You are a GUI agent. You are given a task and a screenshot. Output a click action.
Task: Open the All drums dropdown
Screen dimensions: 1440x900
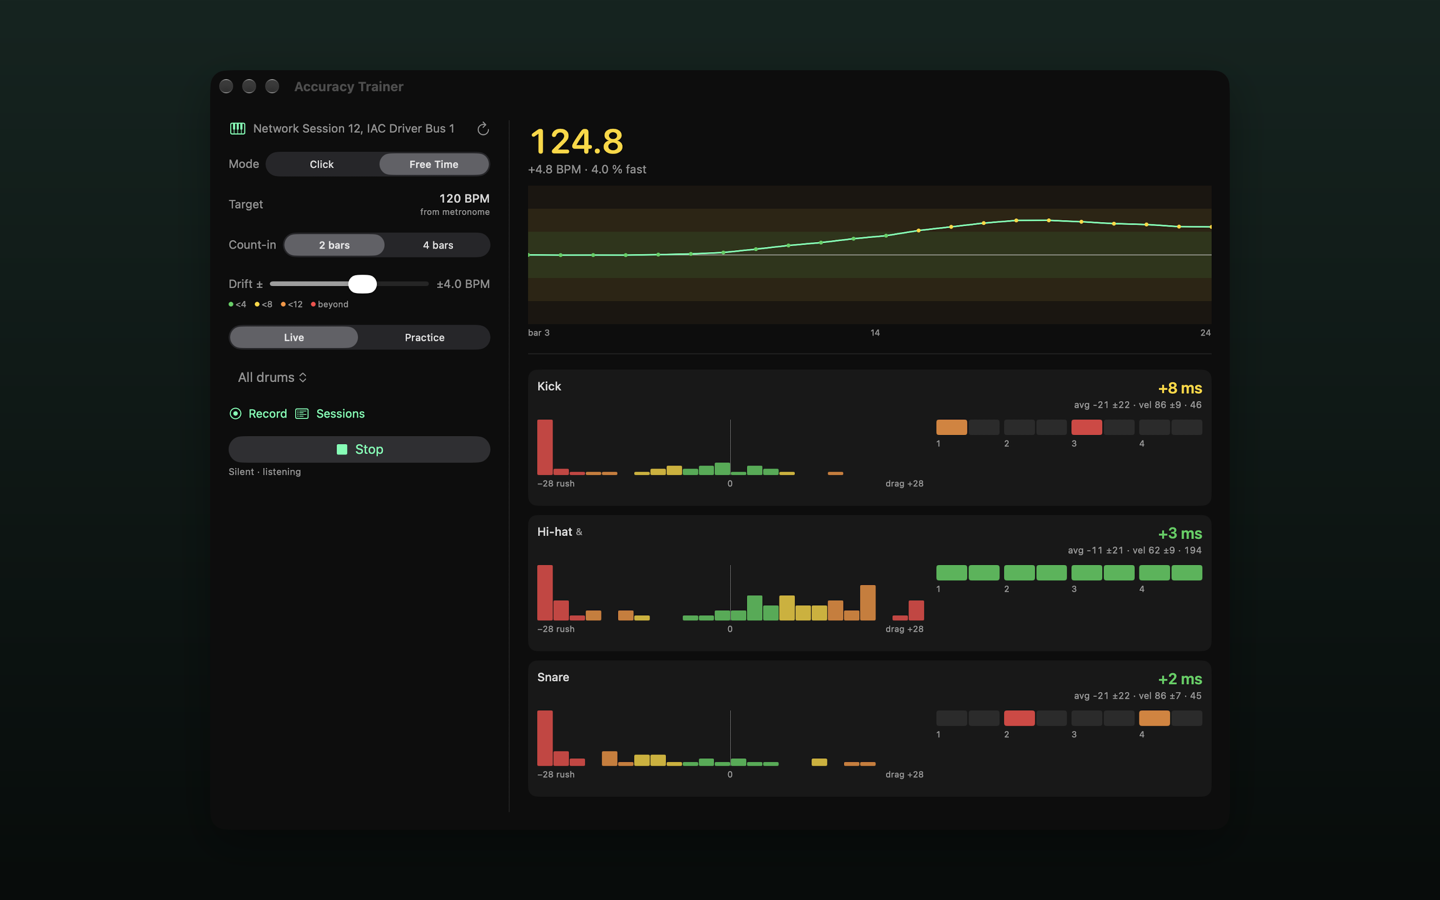click(x=272, y=377)
